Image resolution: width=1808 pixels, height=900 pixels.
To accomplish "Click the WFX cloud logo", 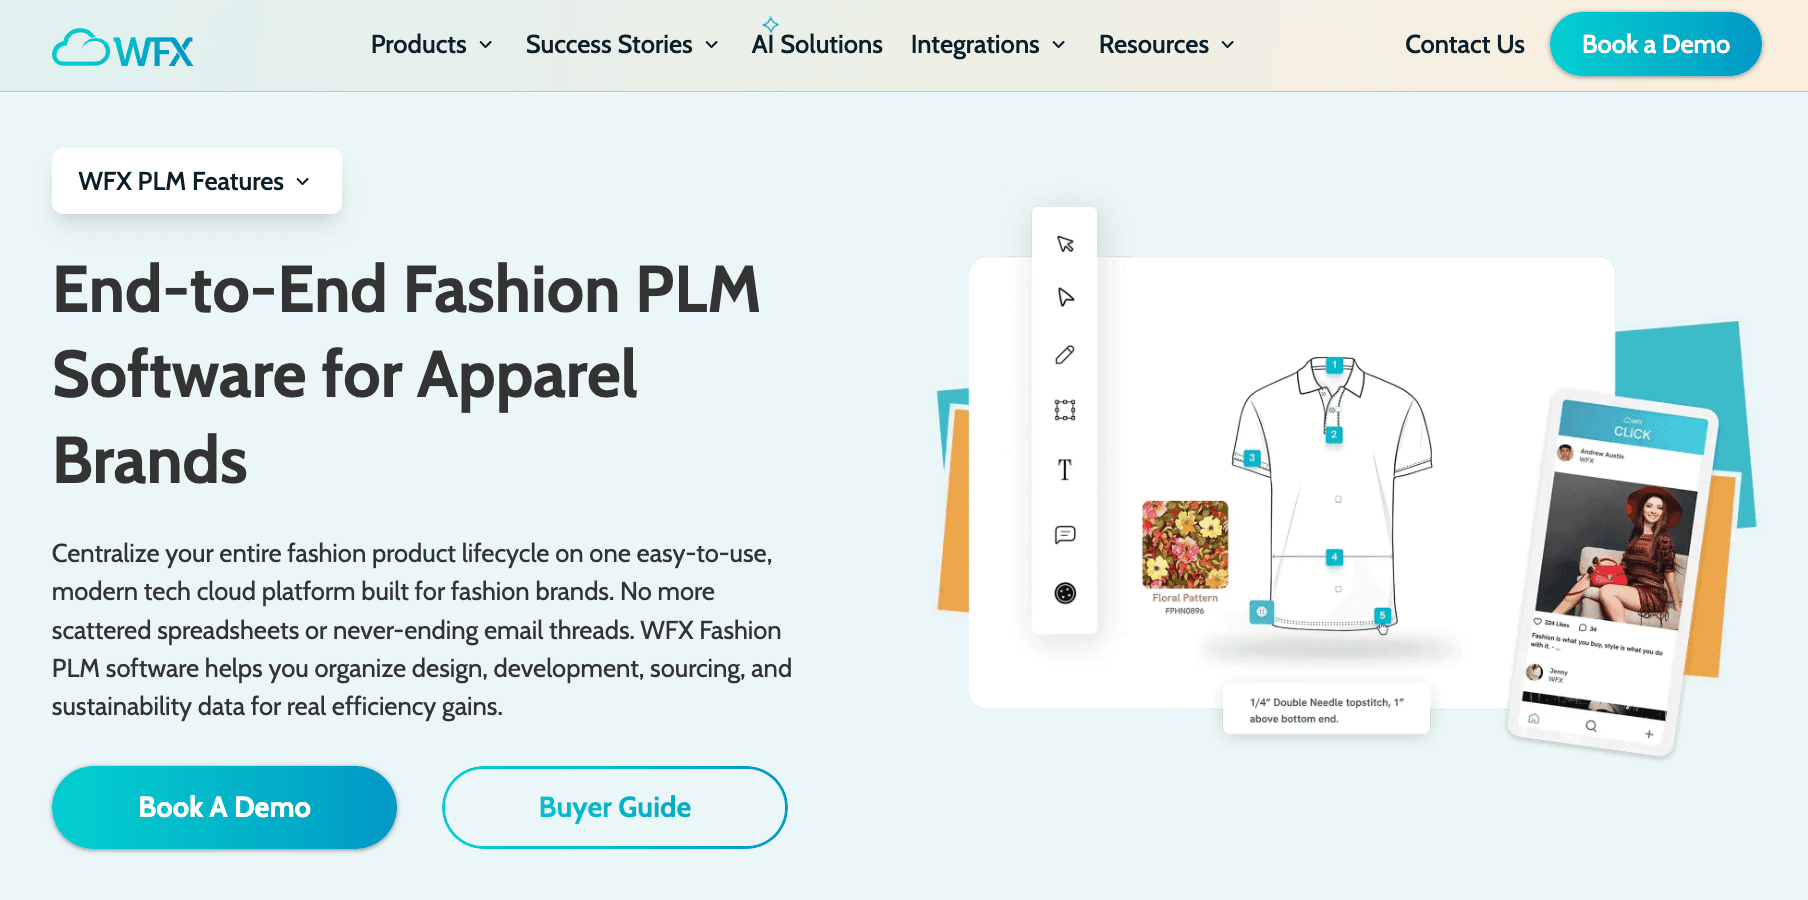I will (x=123, y=48).
